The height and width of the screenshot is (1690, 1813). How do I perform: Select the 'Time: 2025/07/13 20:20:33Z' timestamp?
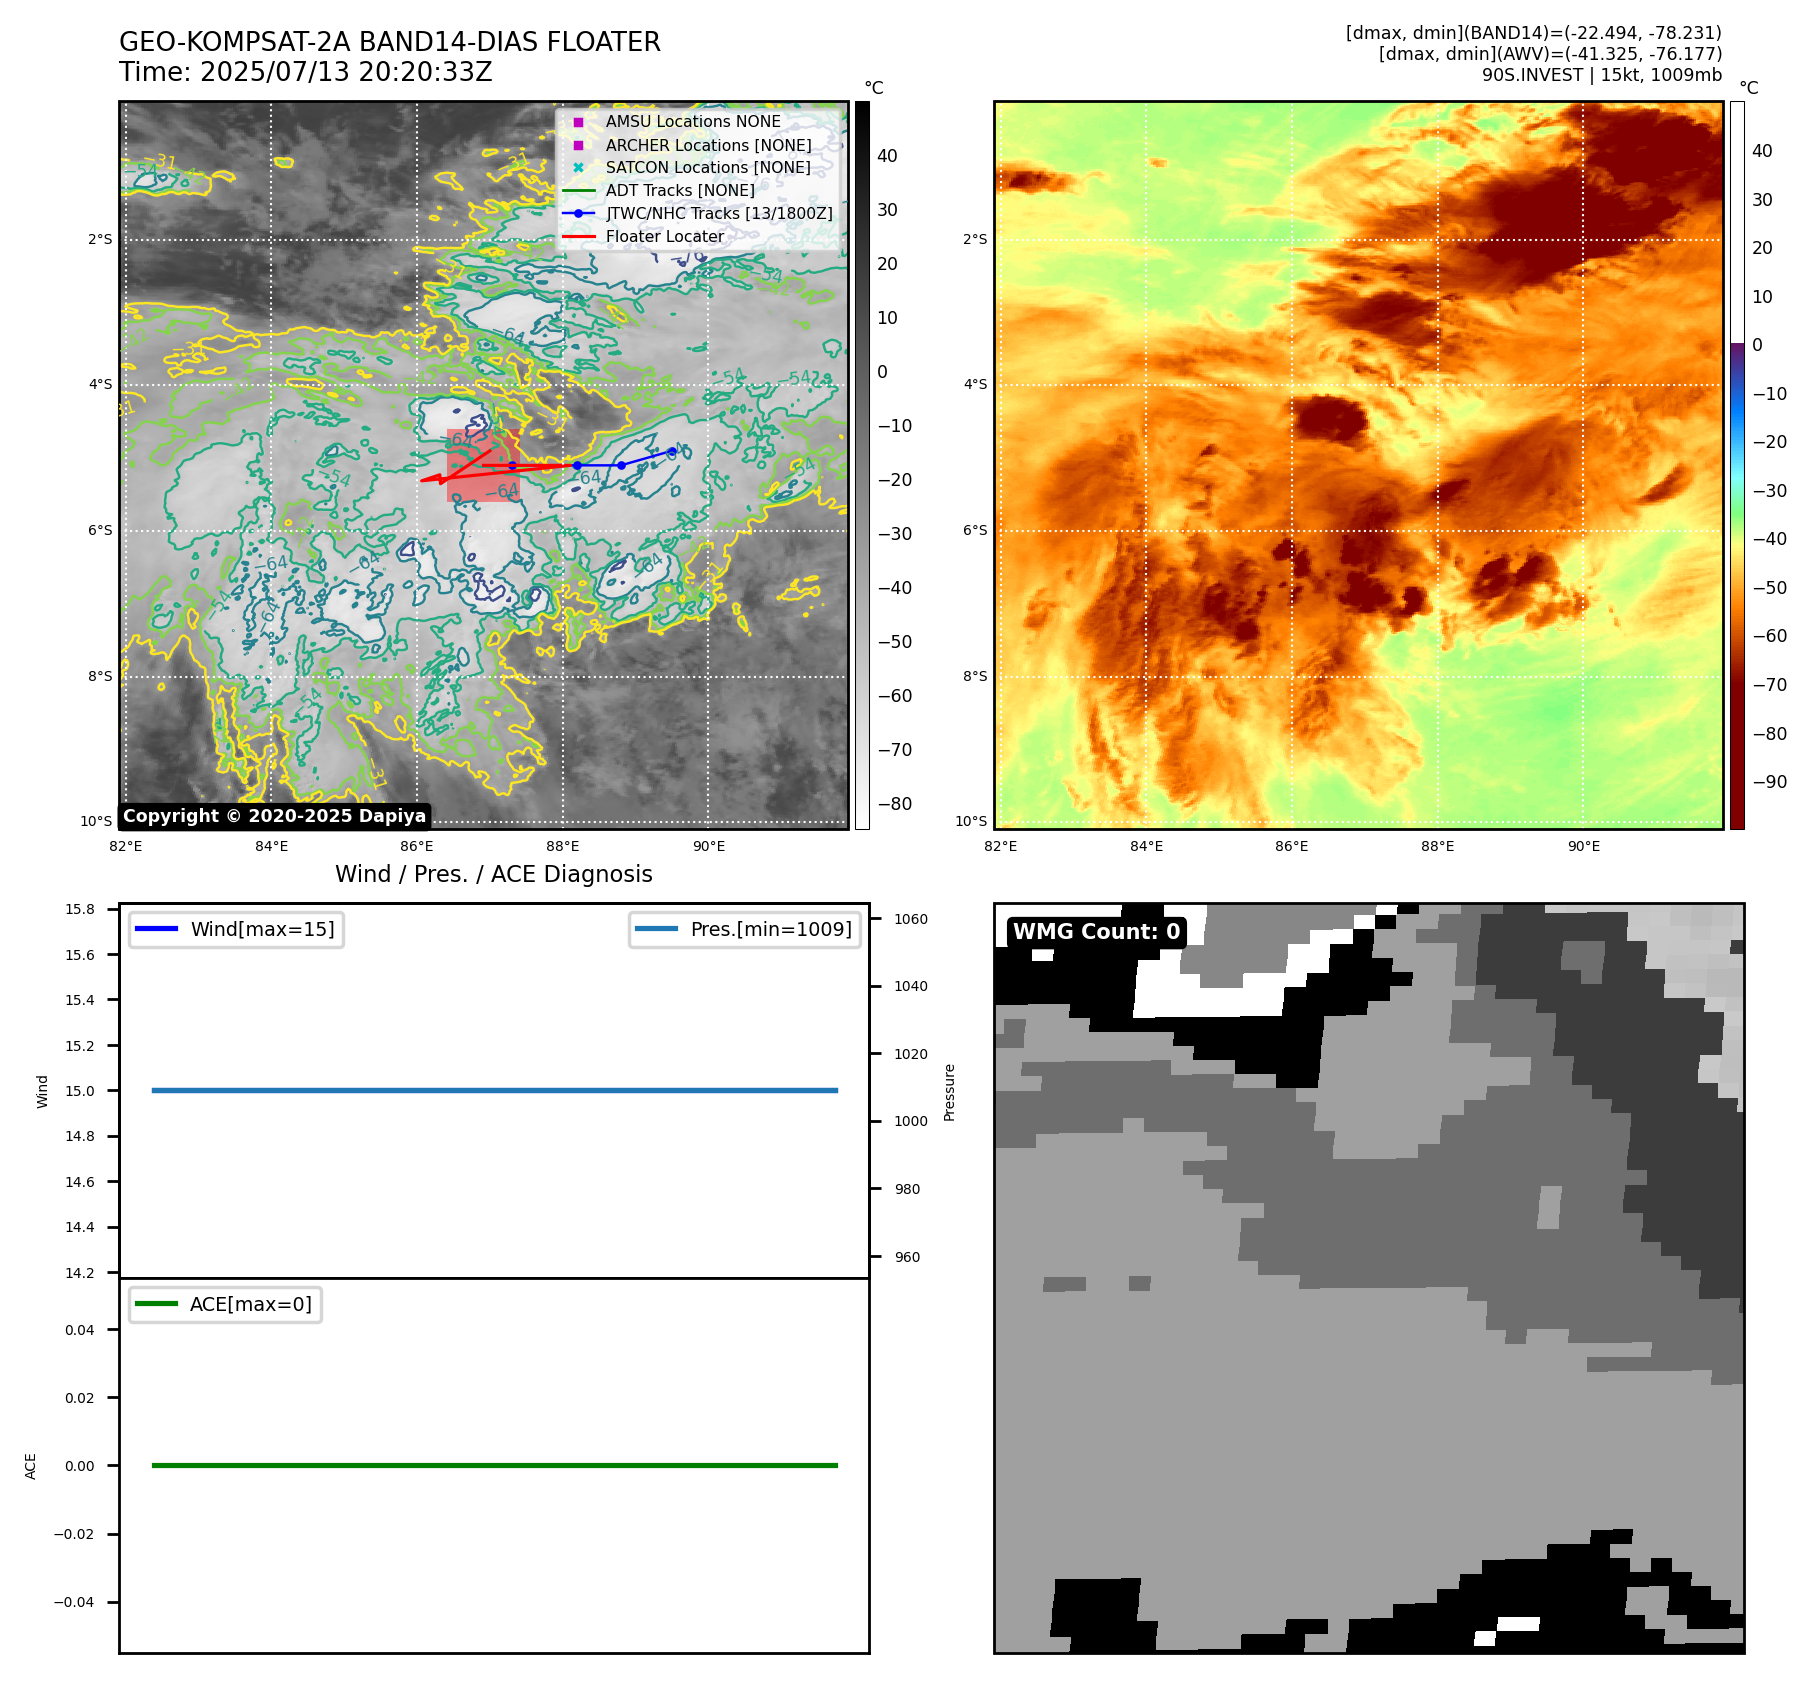click(306, 73)
